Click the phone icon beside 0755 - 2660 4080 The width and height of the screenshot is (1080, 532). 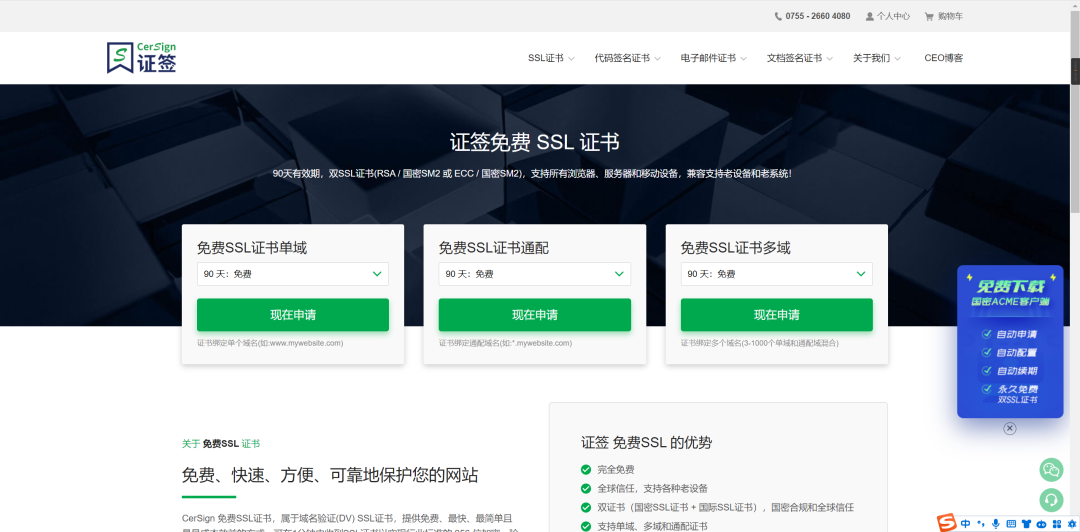778,16
